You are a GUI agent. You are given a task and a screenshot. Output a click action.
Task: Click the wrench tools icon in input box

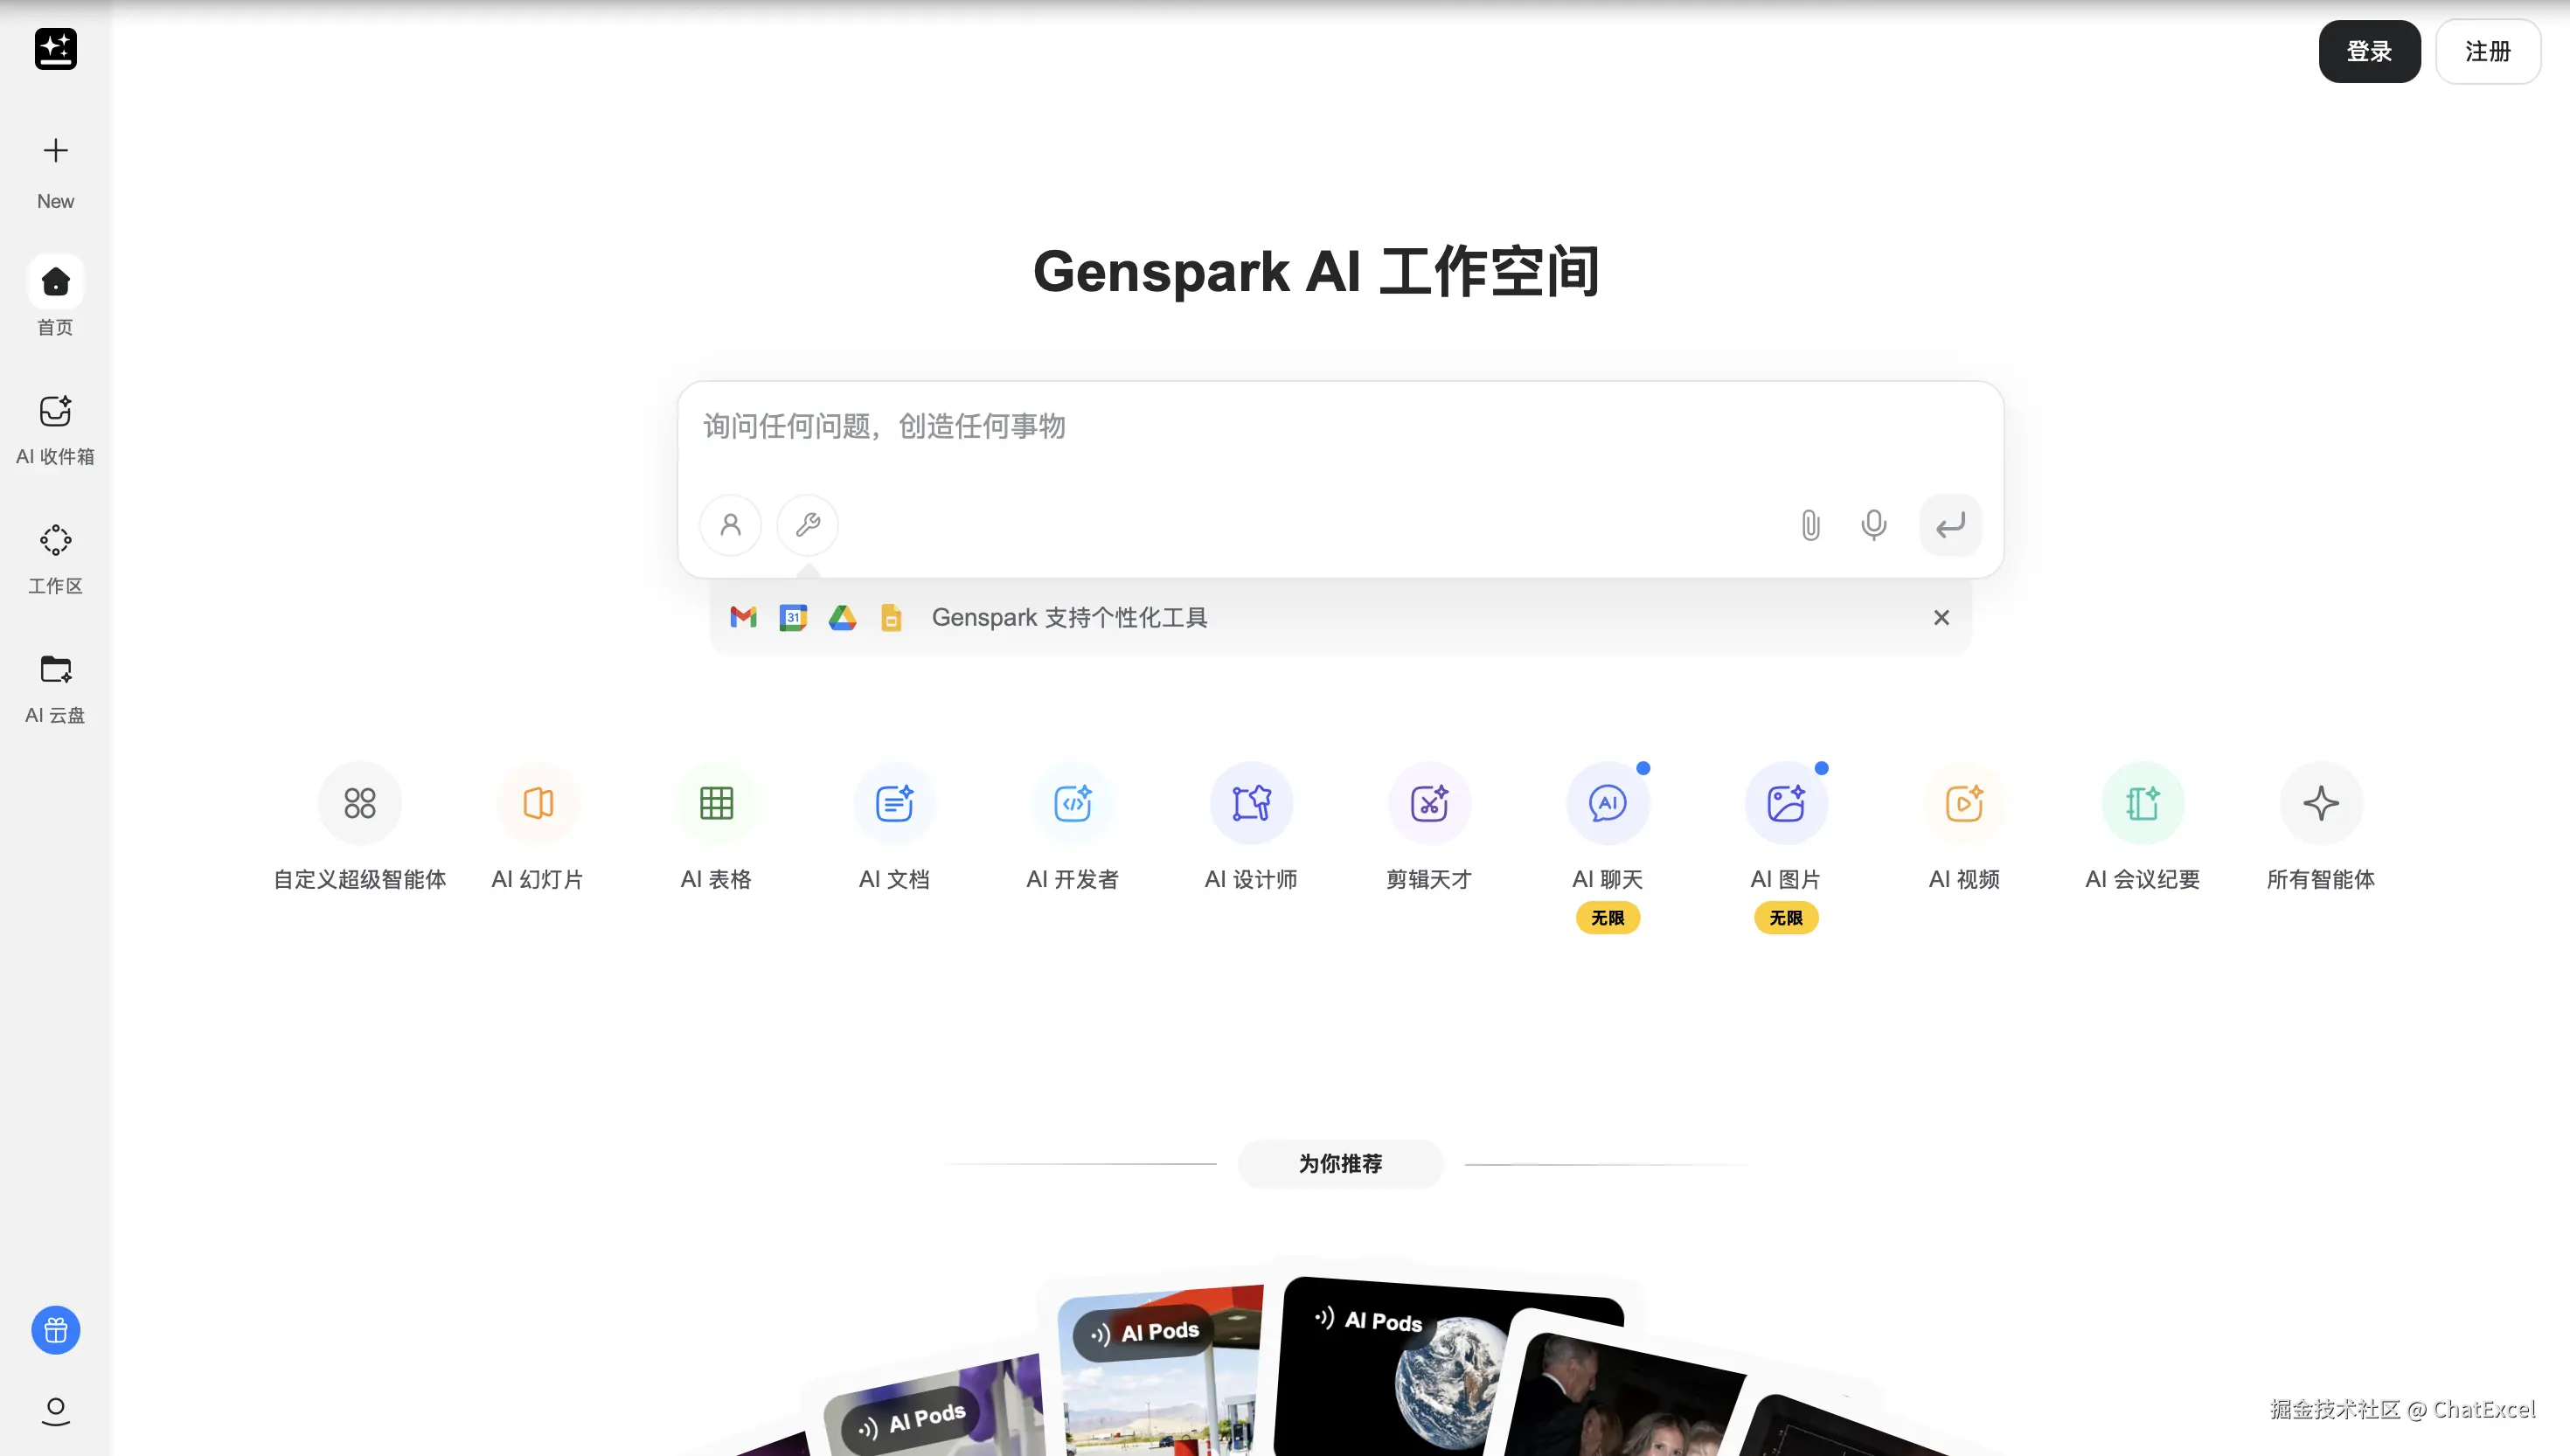(808, 524)
